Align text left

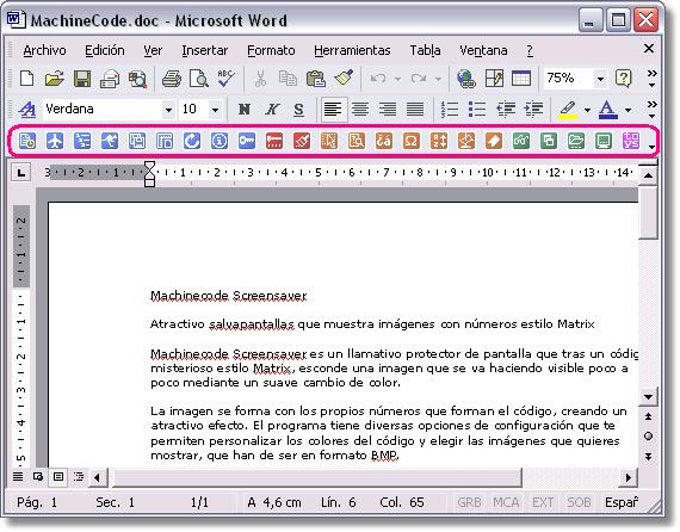[333, 109]
